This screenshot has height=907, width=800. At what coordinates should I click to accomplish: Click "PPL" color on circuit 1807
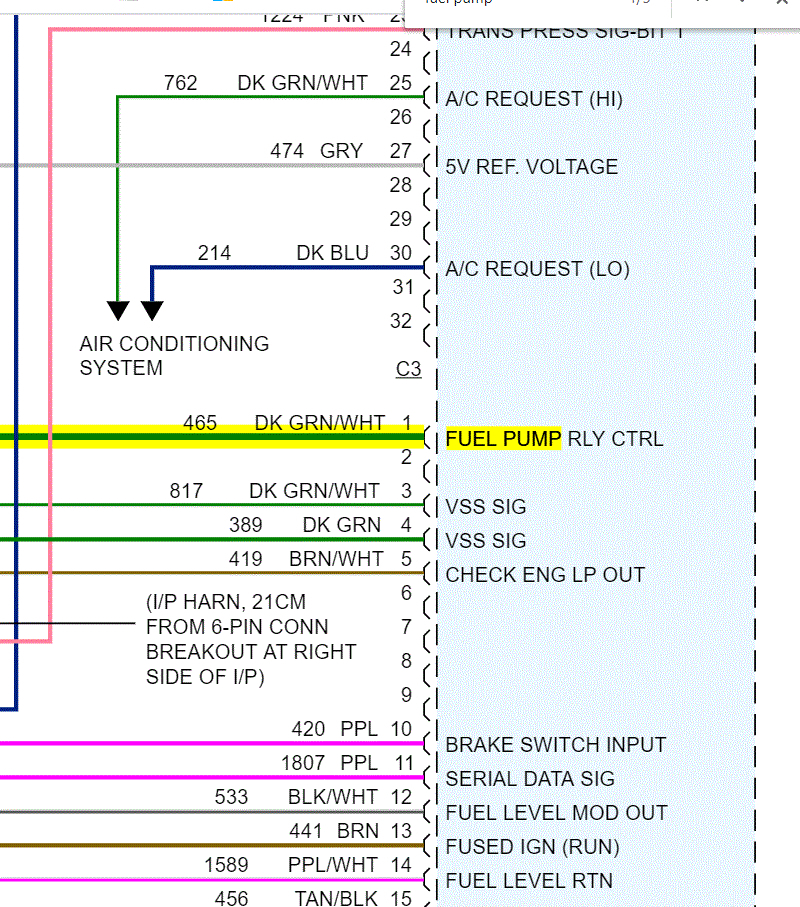pyautogui.click(x=359, y=763)
